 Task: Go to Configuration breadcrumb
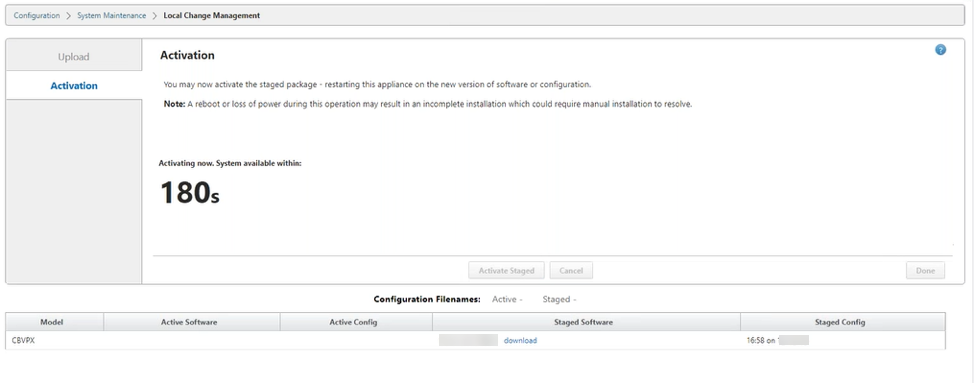tap(37, 16)
